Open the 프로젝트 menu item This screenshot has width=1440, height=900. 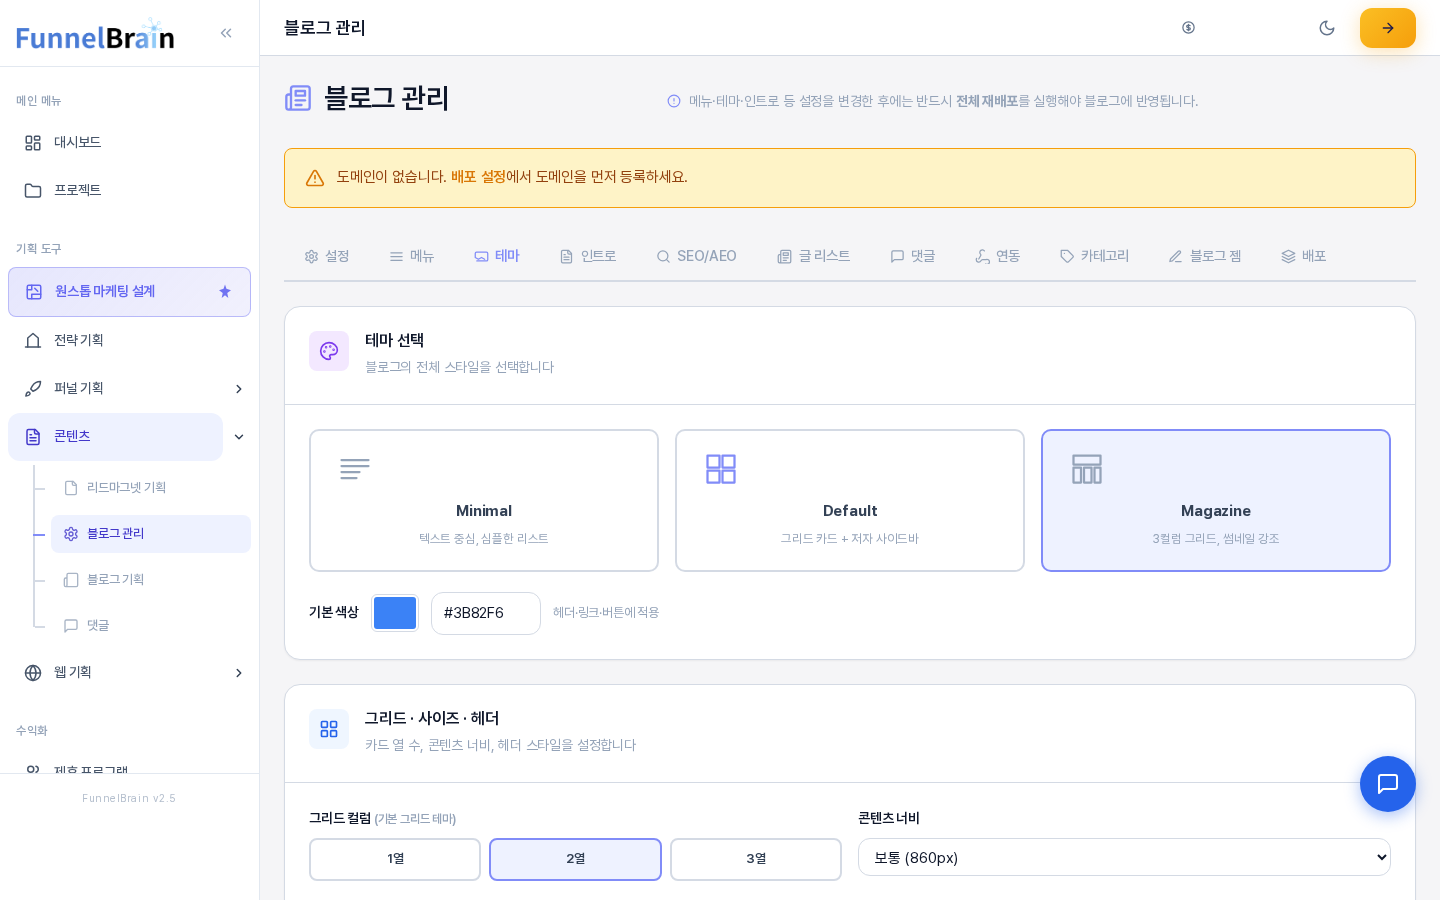(x=129, y=191)
